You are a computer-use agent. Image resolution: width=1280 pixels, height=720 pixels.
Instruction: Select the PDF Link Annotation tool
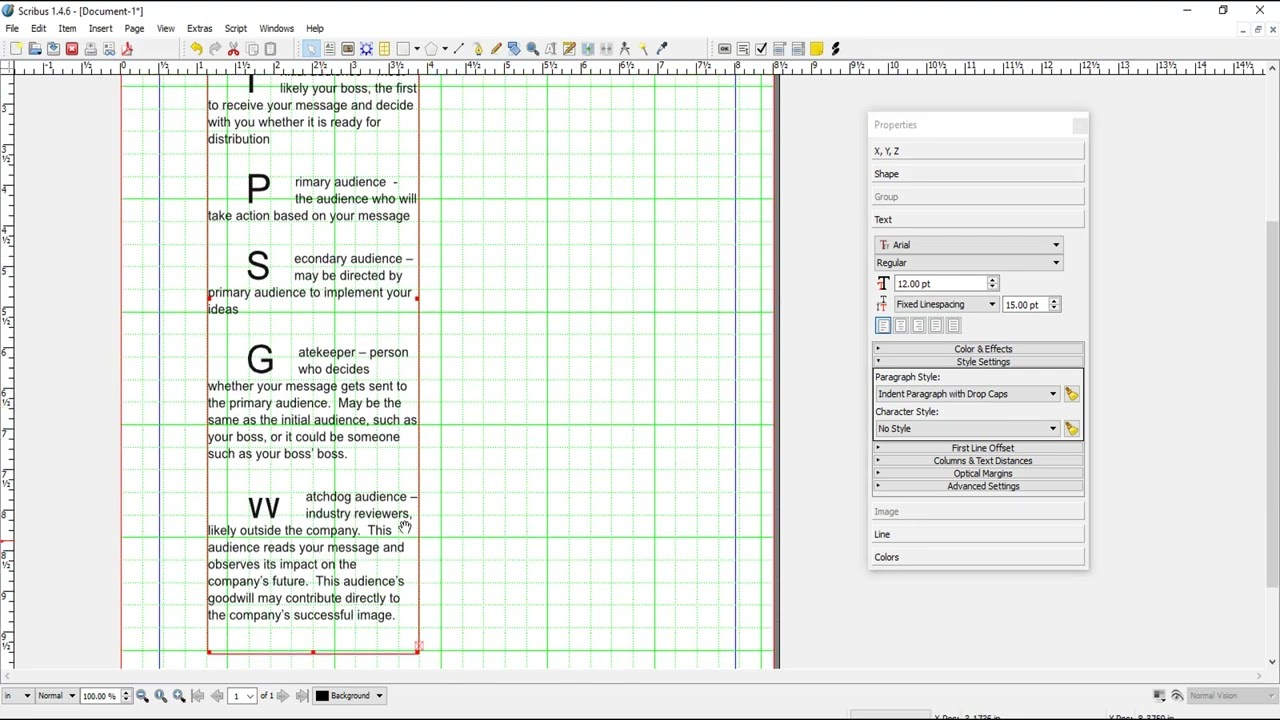click(x=836, y=49)
